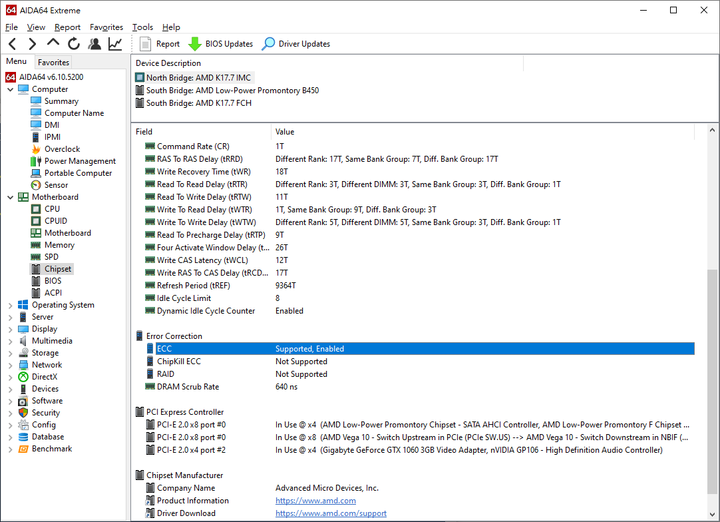The height and width of the screenshot is (522, 720).
Task: Open the graph Report chart icon
Action: tap(115, 44)
